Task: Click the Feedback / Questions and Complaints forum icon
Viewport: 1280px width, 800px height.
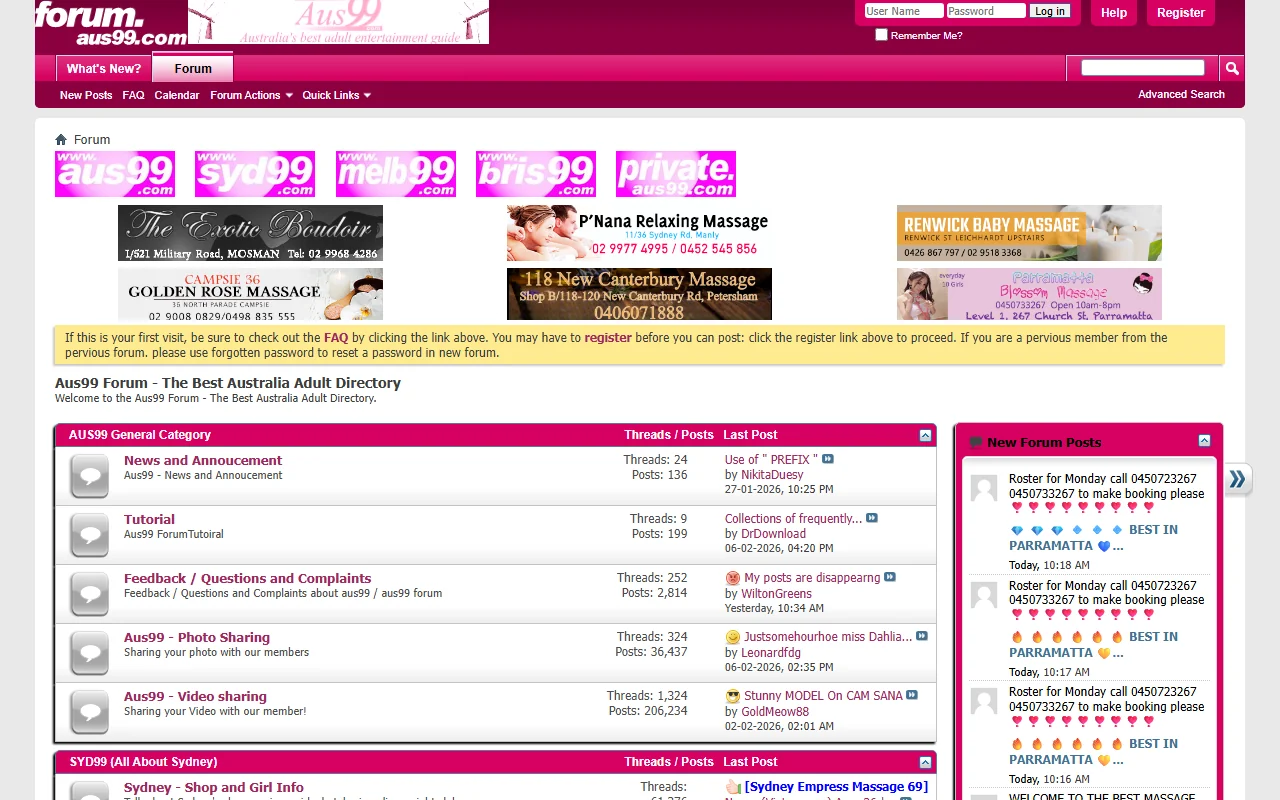Action: coord(89,594)
